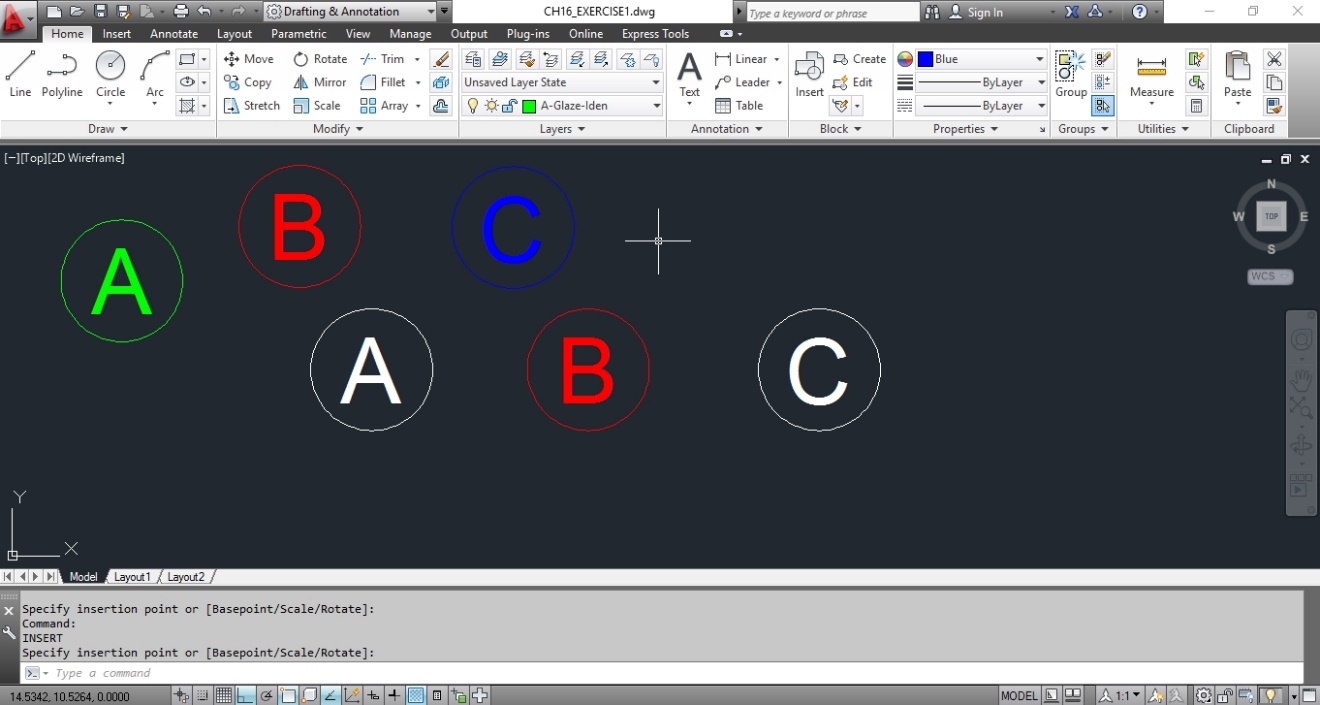Toggle Ortho Mode in status bar
Image resolution: width=1320 pixels, height=705 pixels.
243,694
